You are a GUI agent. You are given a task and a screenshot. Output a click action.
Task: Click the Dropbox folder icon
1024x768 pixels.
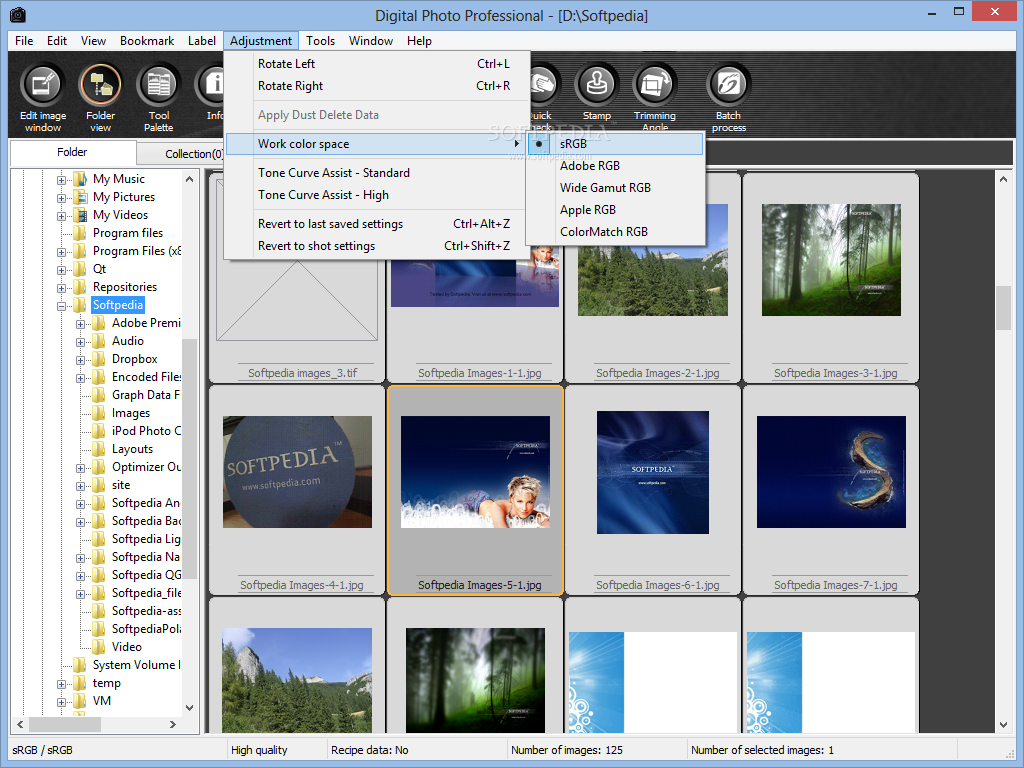click(x=99, y=359)
